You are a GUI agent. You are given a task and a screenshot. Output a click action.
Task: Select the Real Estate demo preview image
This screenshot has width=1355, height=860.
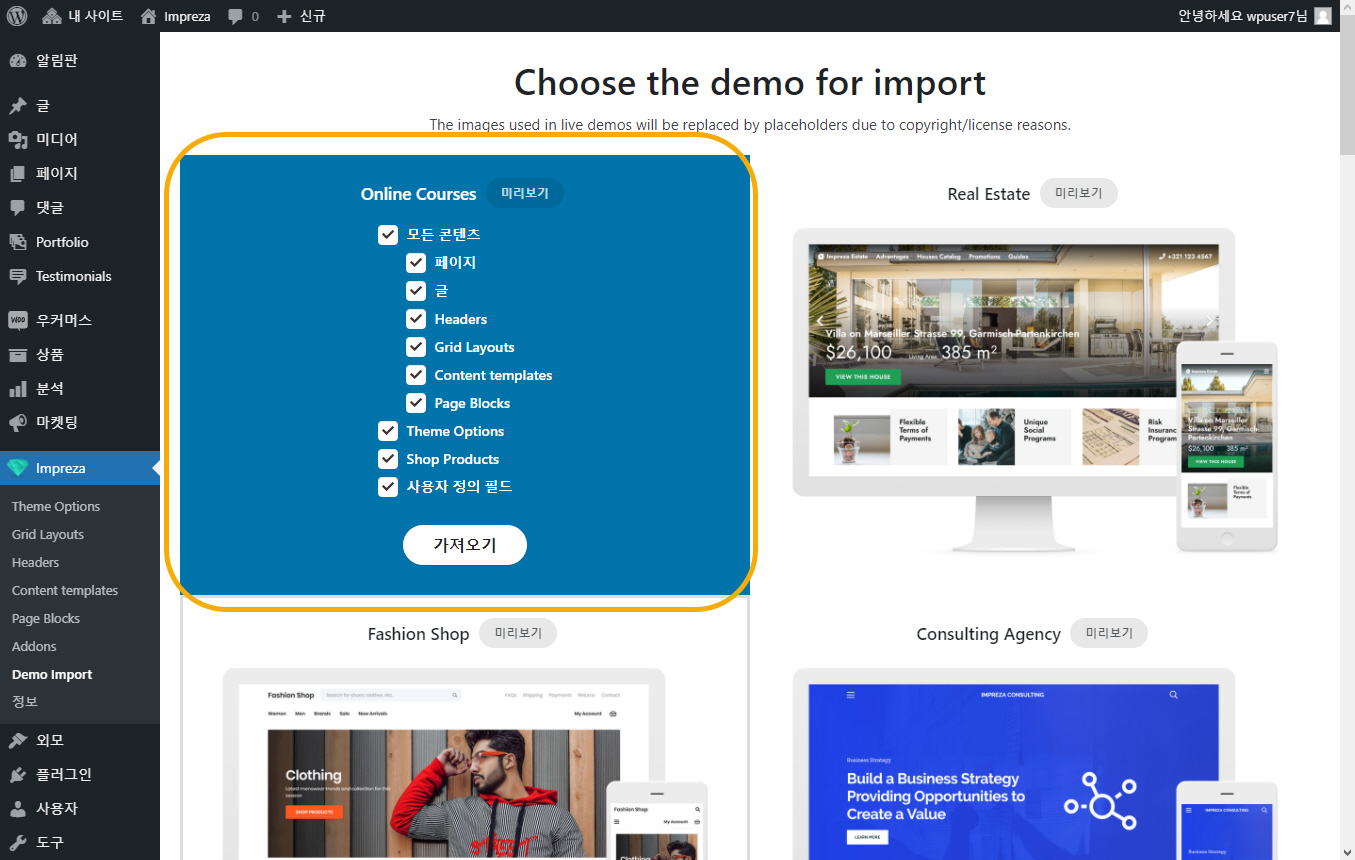(1035, 390)
